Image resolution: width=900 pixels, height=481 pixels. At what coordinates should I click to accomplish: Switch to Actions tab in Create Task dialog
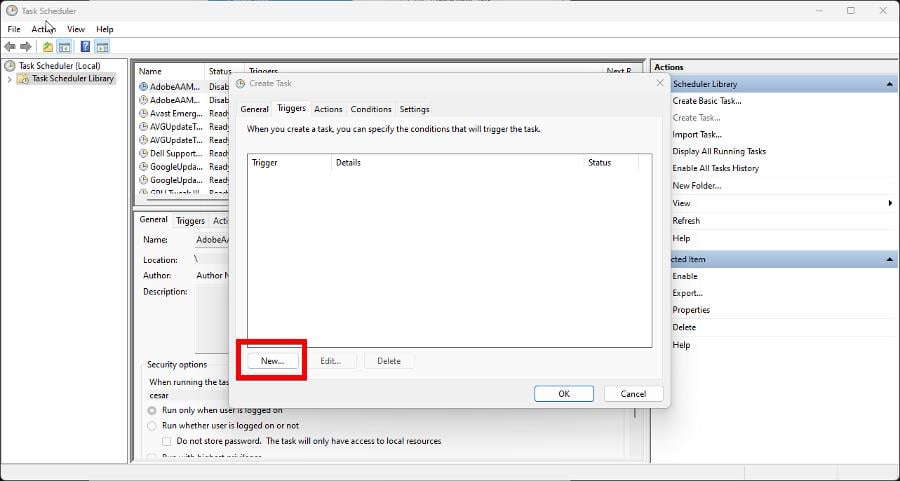(x=328, y=109)
